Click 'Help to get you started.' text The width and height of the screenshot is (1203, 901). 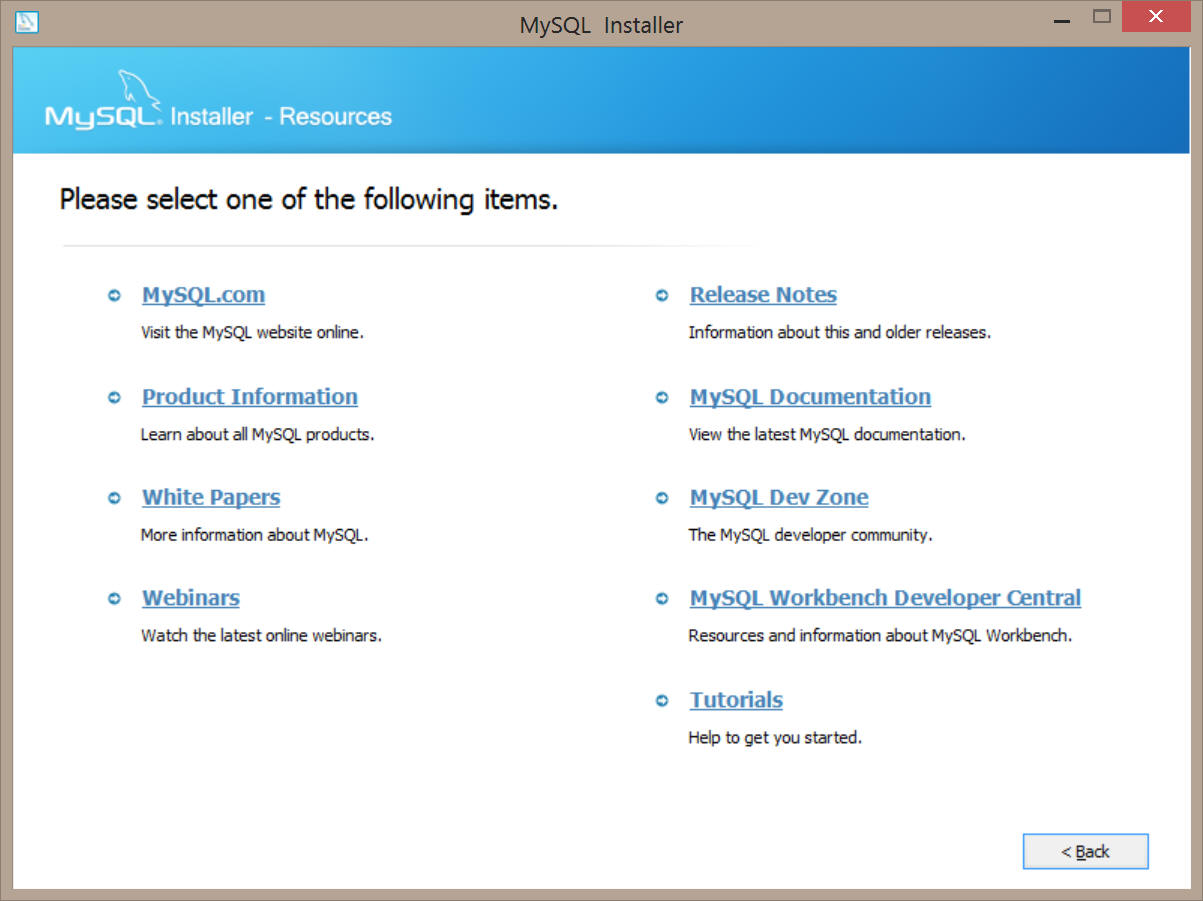point(775,738)
